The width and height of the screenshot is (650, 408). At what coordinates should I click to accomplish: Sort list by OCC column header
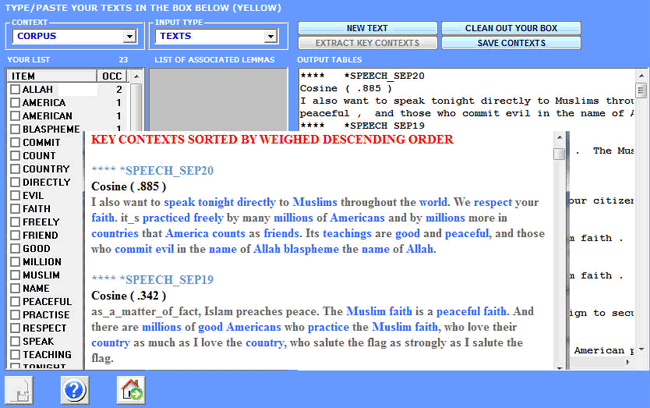[112, 76]
